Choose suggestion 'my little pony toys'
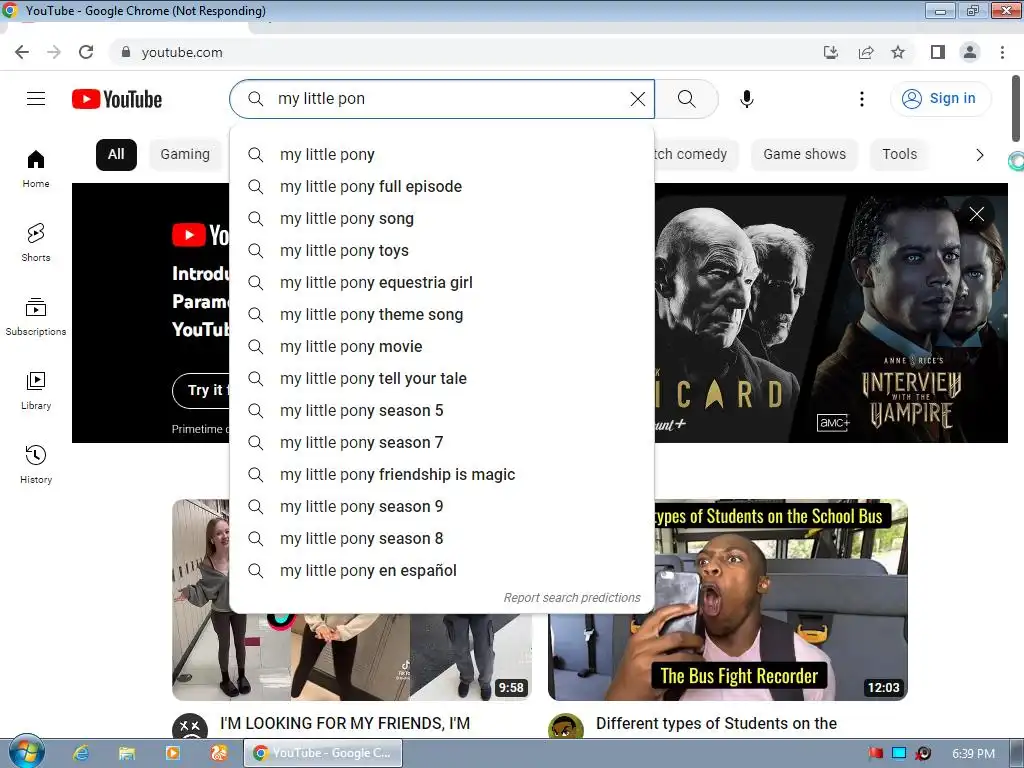The height and width of the screenshot is (768, 1024). pyautogui.click(x=442, y=251)
